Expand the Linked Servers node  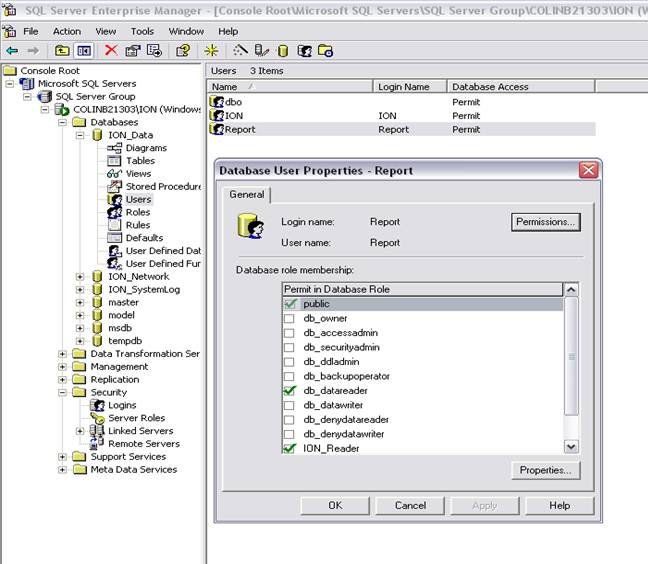80,431
